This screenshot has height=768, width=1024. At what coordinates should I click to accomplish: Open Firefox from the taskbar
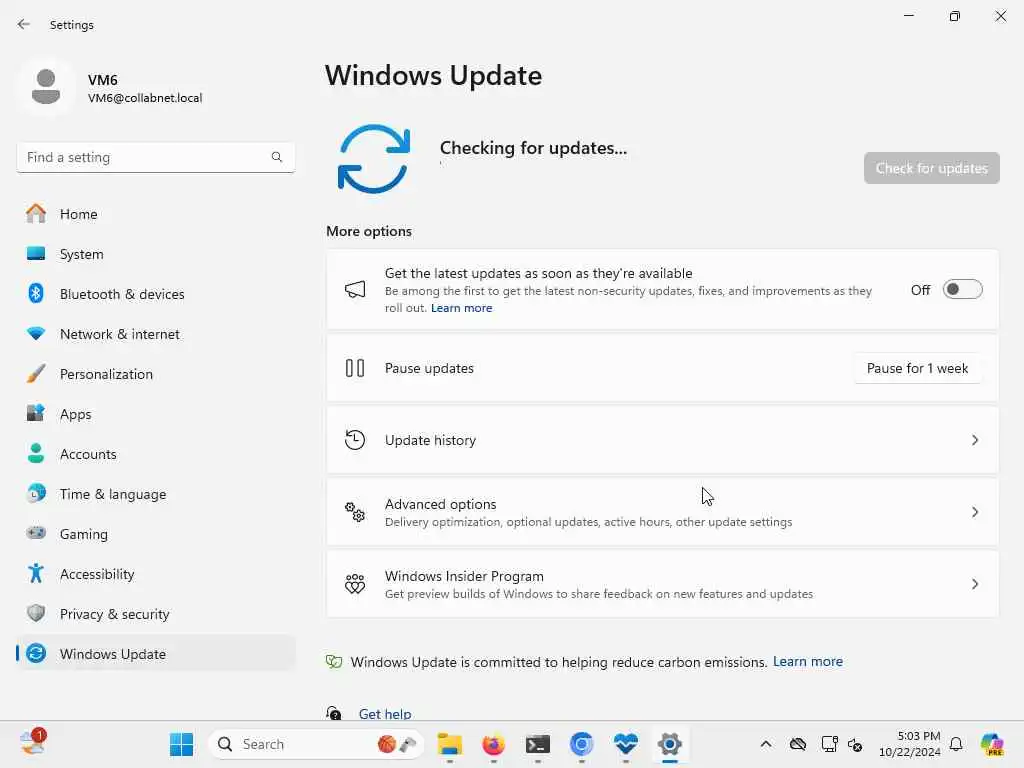[493, 744]
